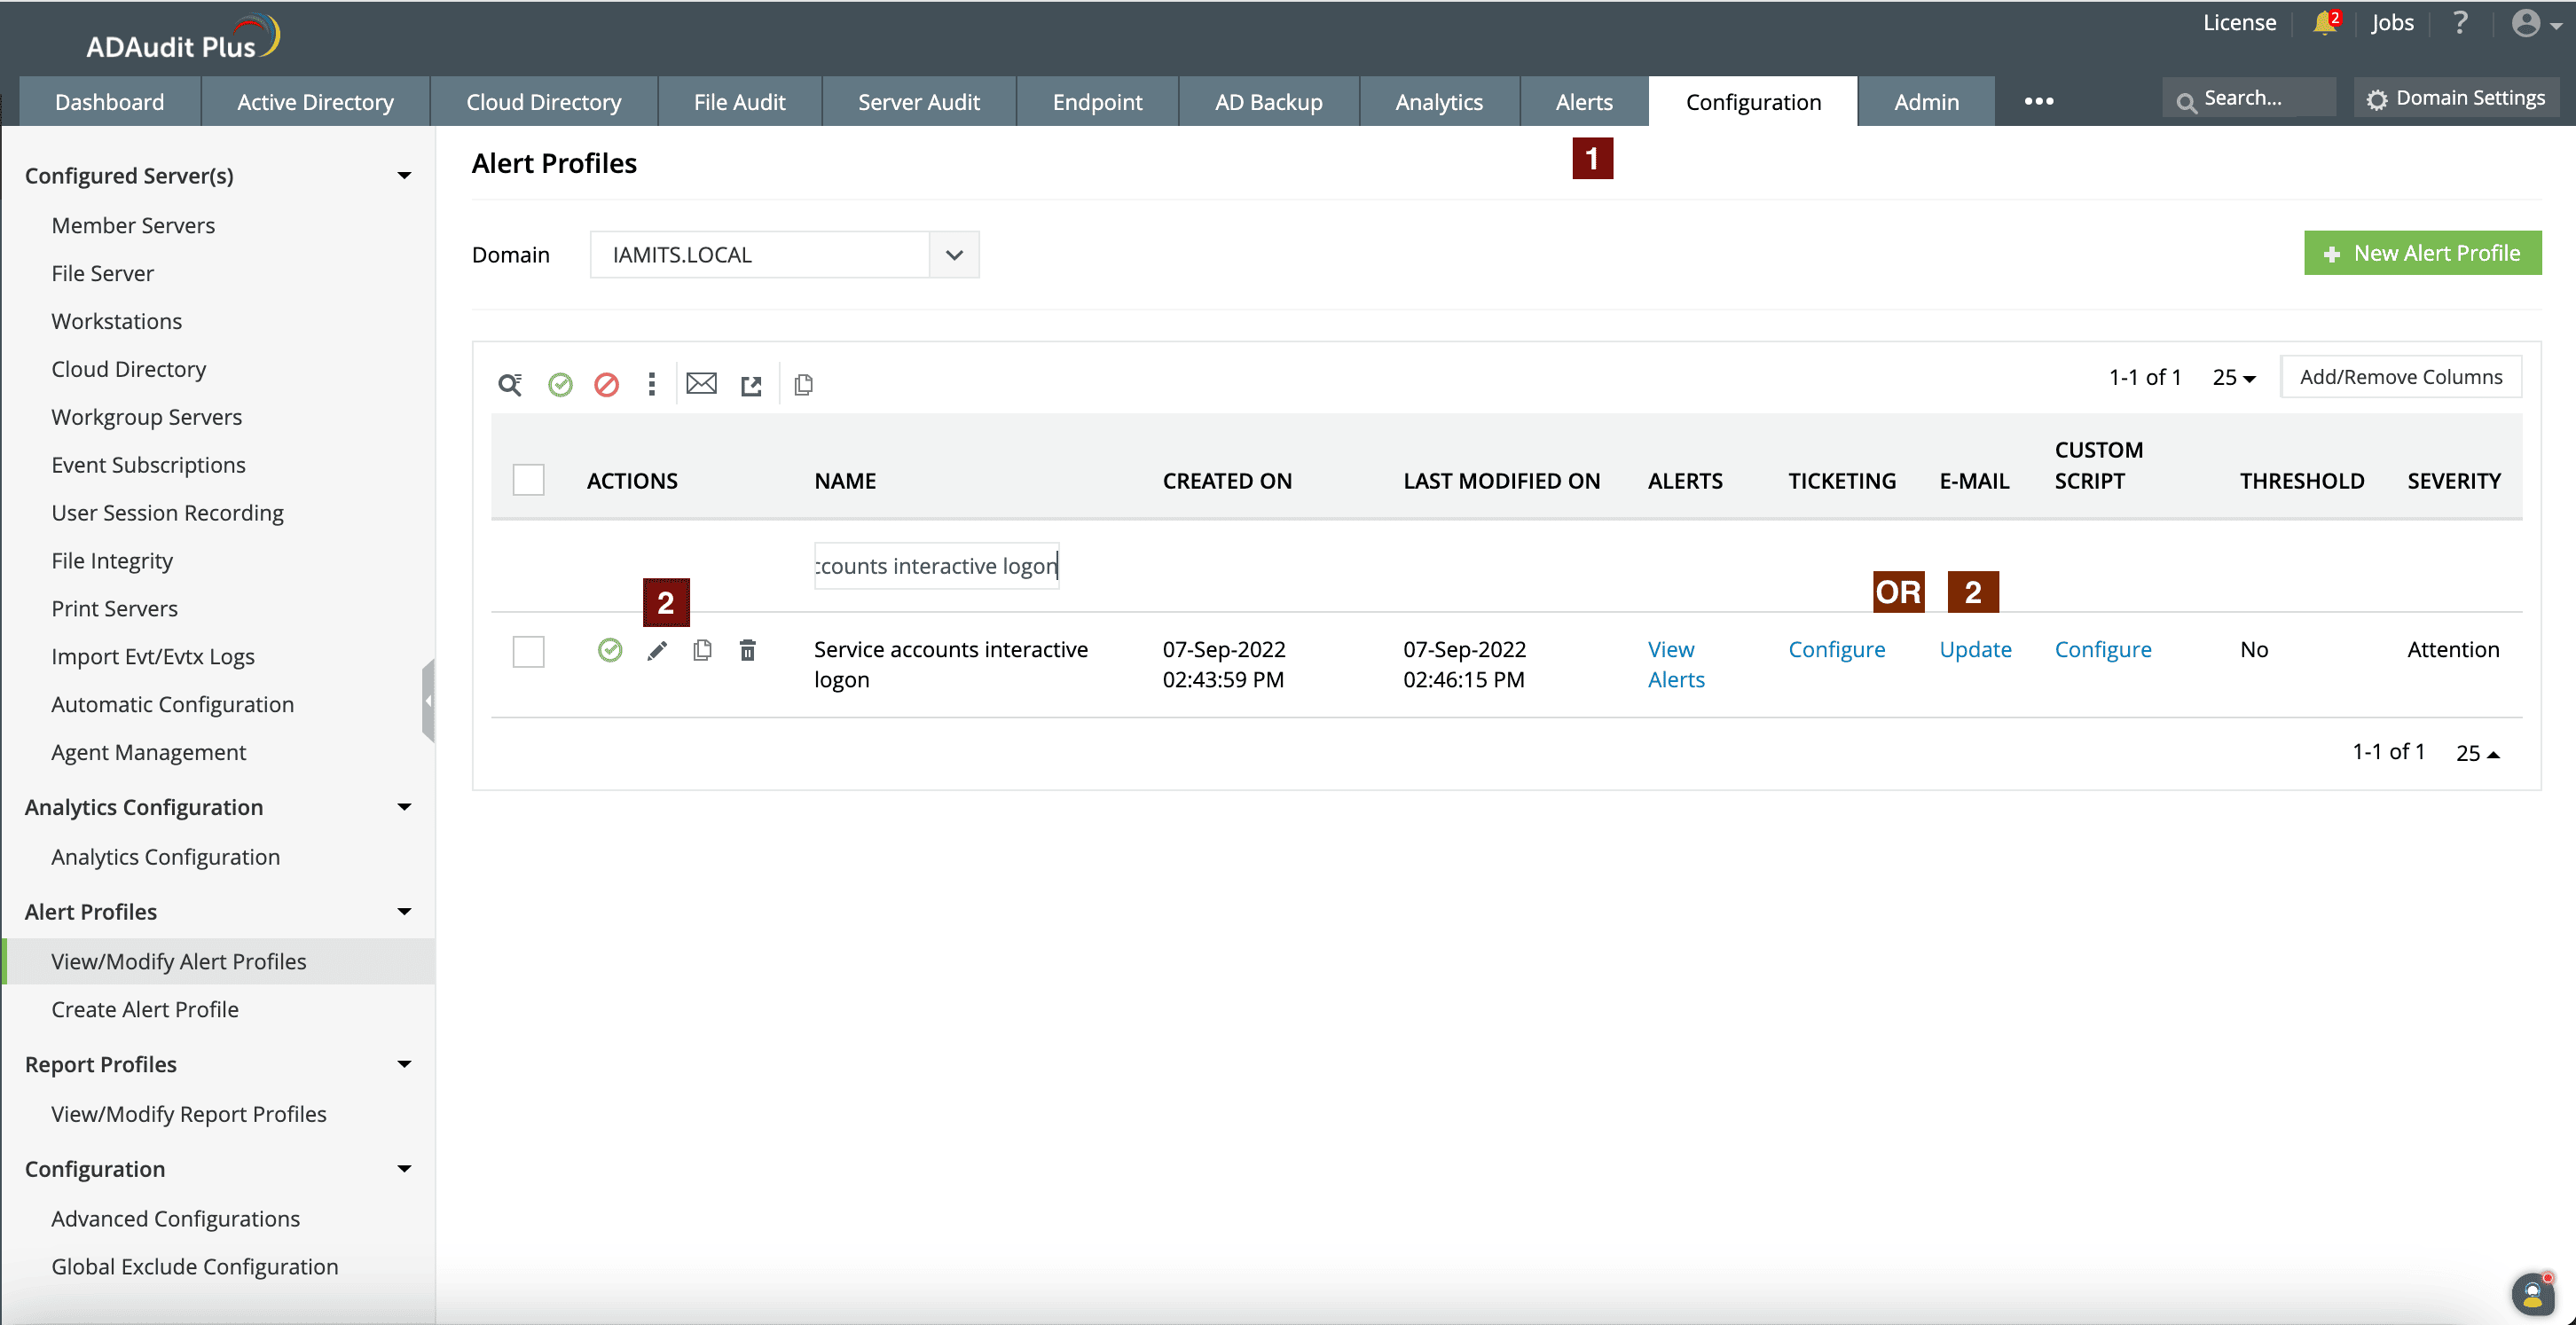The image size is (2576, 1325).
Task: Open the IAMITS.LOCAL domain dropdown
Action: point(954,255)
